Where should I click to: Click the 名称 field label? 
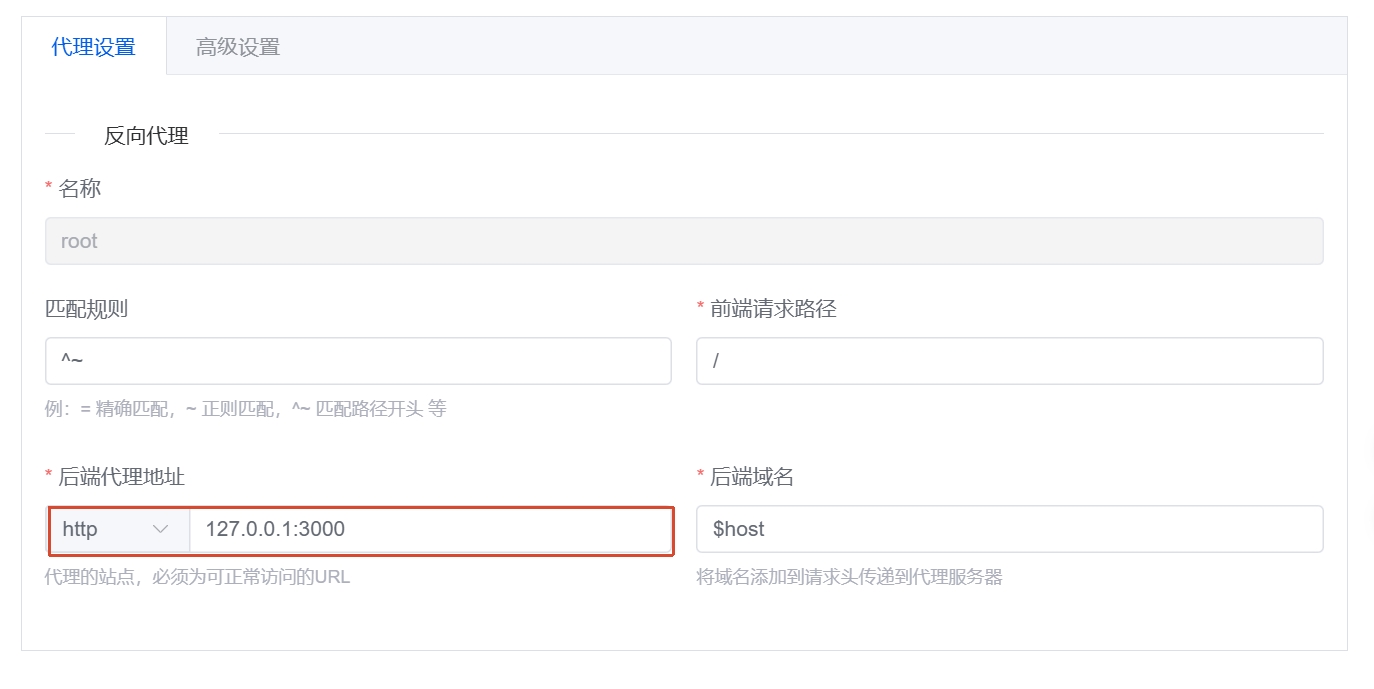[x=80, y=188]
